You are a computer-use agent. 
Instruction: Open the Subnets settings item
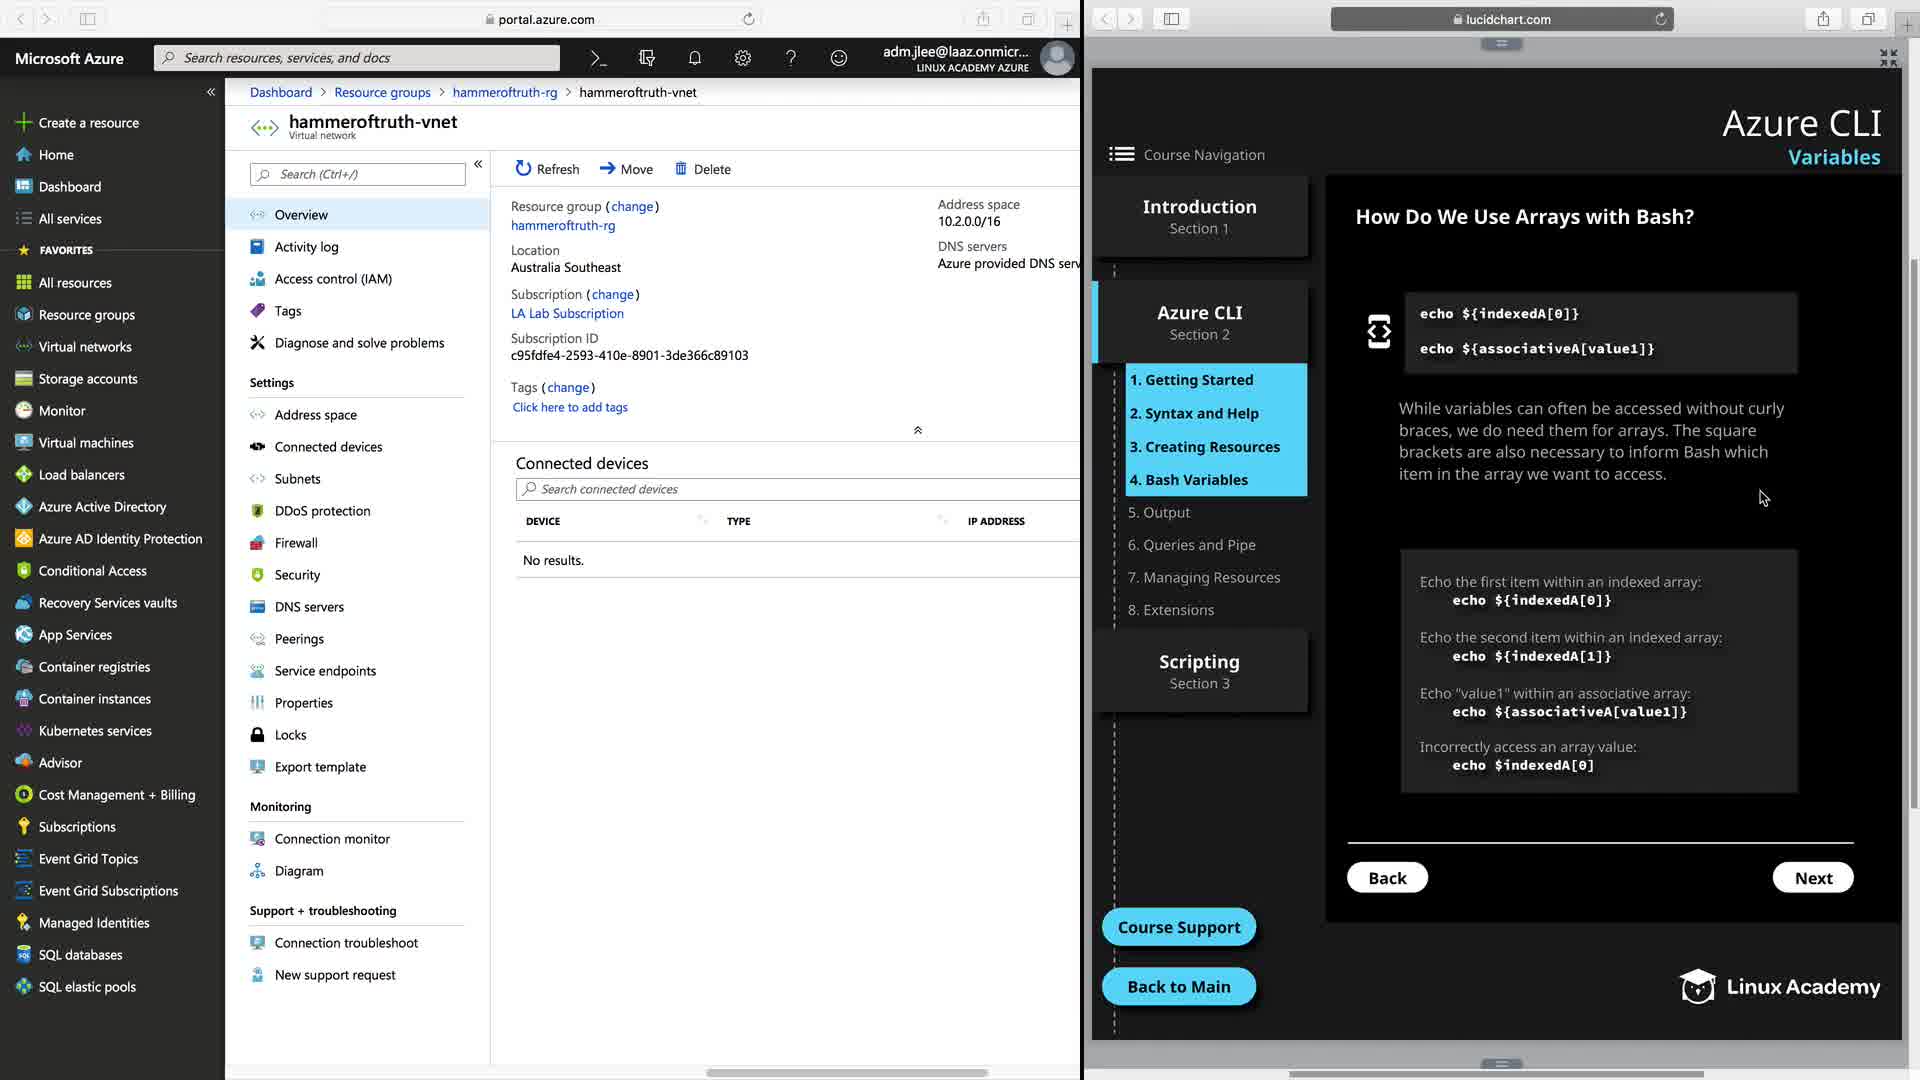(297, 479)
